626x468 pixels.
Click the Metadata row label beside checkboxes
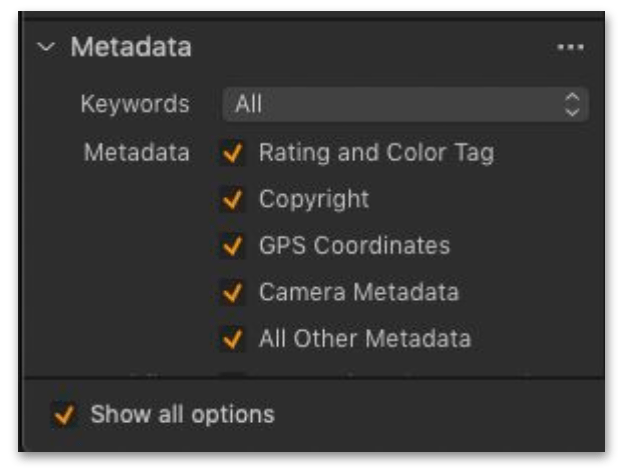point(136,153)
